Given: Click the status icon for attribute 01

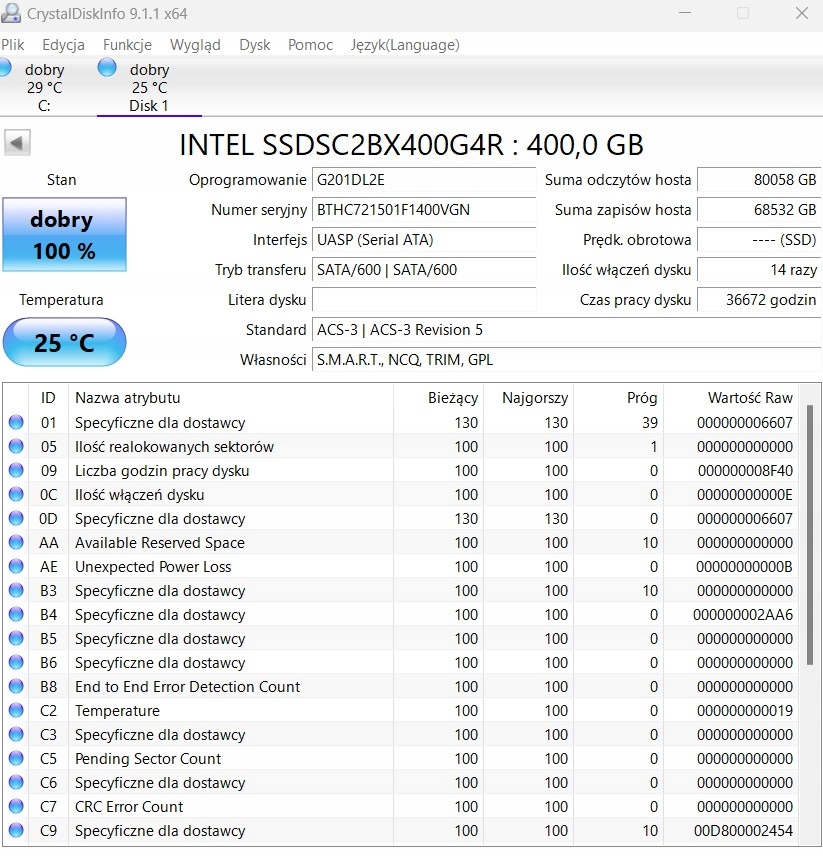Looking at the screenshot, I should coord(16,422).
